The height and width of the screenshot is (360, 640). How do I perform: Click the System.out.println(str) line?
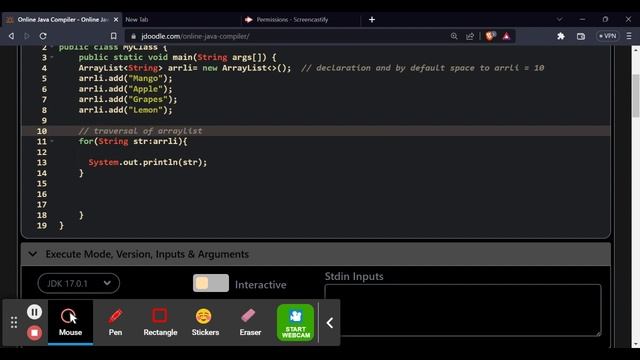click(x=148, y=162)
